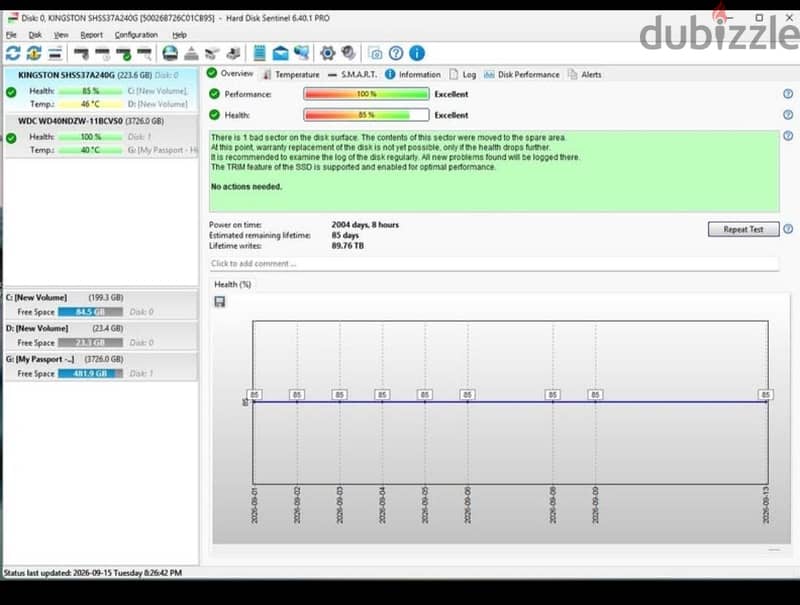
Task: Click the blue globe-shaped disk surface icon
Action: tap(170, 53)
